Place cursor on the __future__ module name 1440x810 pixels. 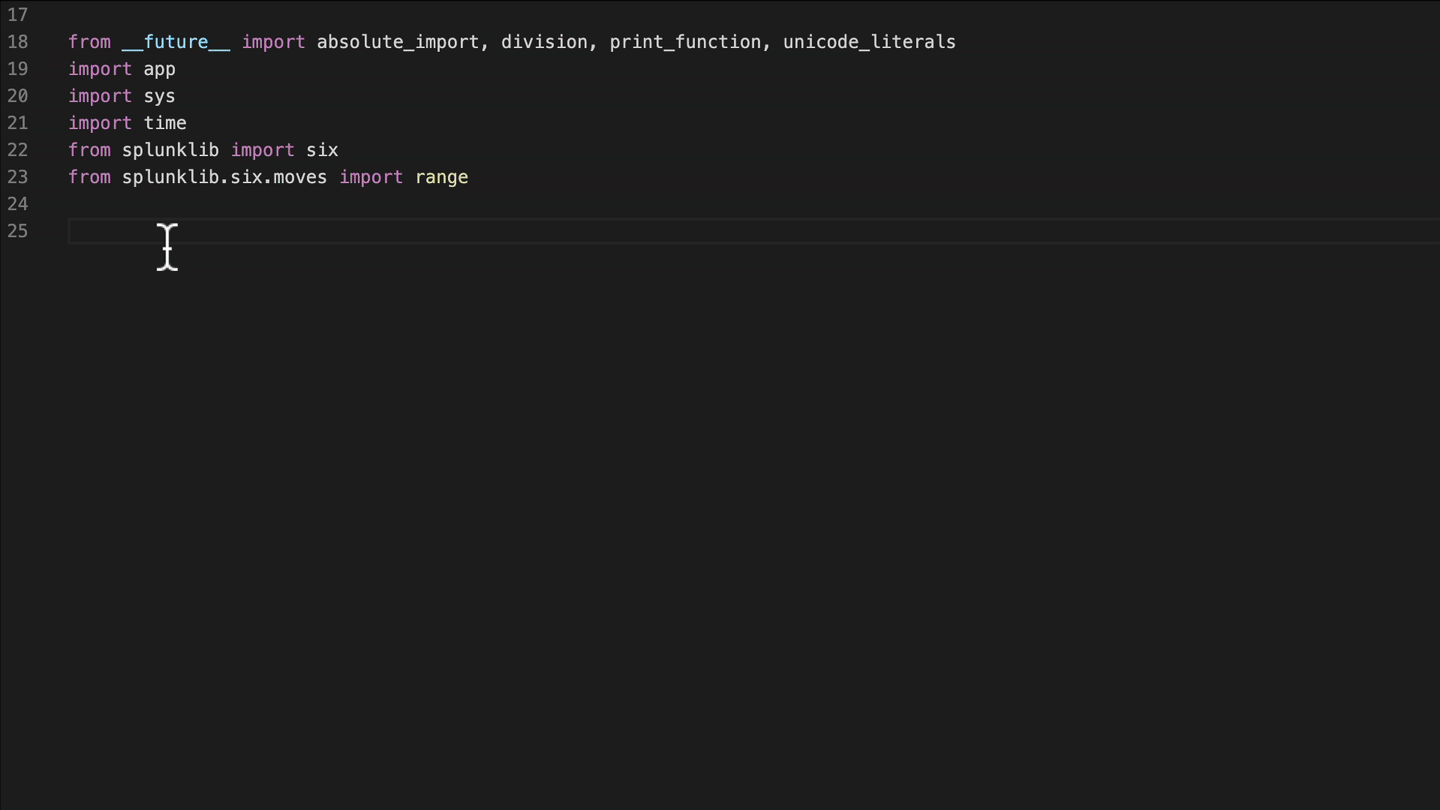176,42
